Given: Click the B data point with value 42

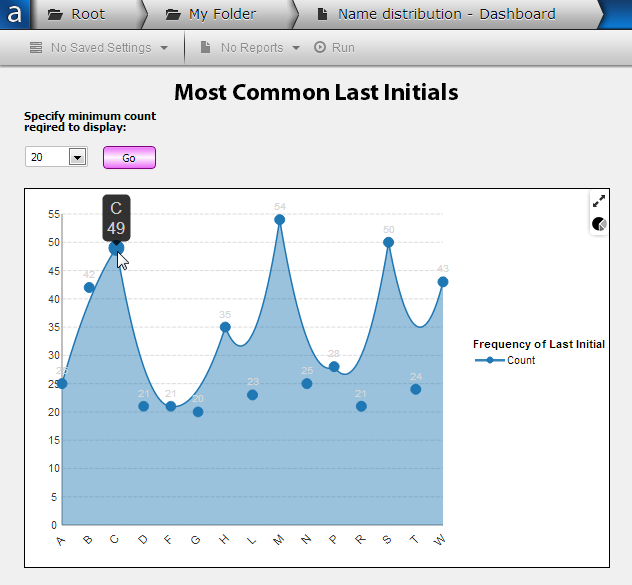Looking at the screenshot, I should click(89, 287).
